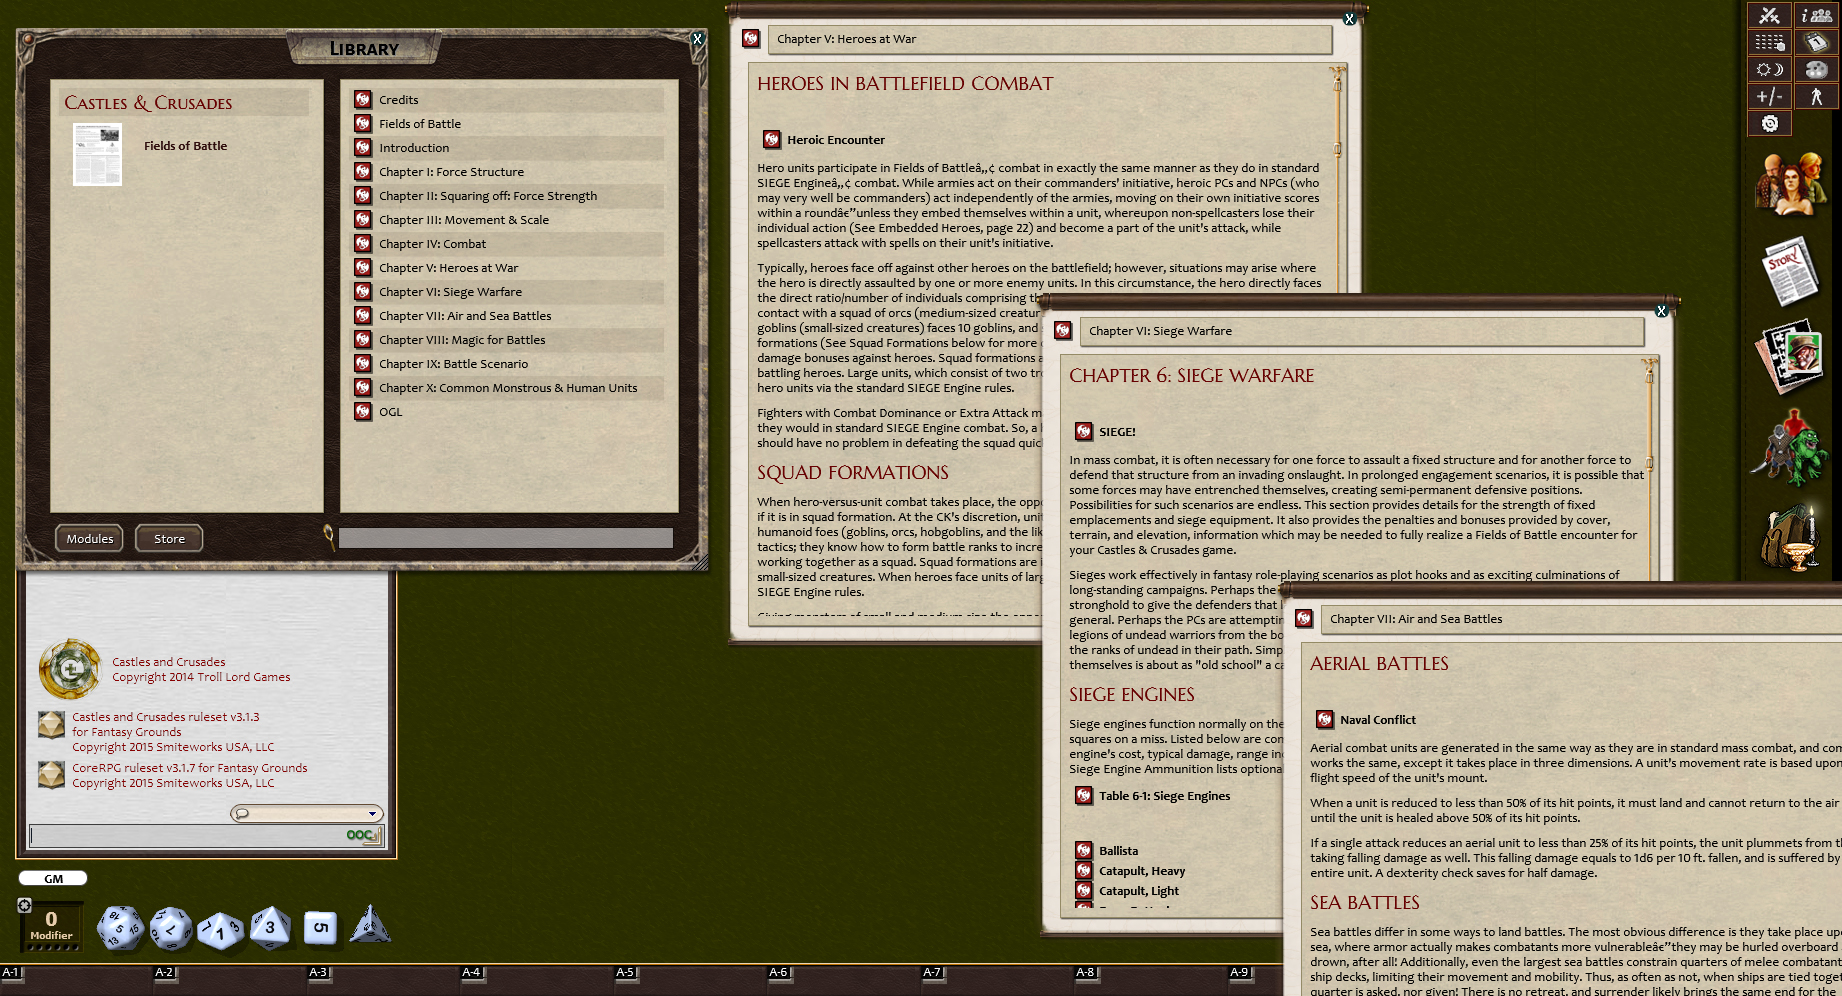Switch to hotkey tab A-9
The height and width of the screenshot is (996, 1842).
click(1239, 971)
